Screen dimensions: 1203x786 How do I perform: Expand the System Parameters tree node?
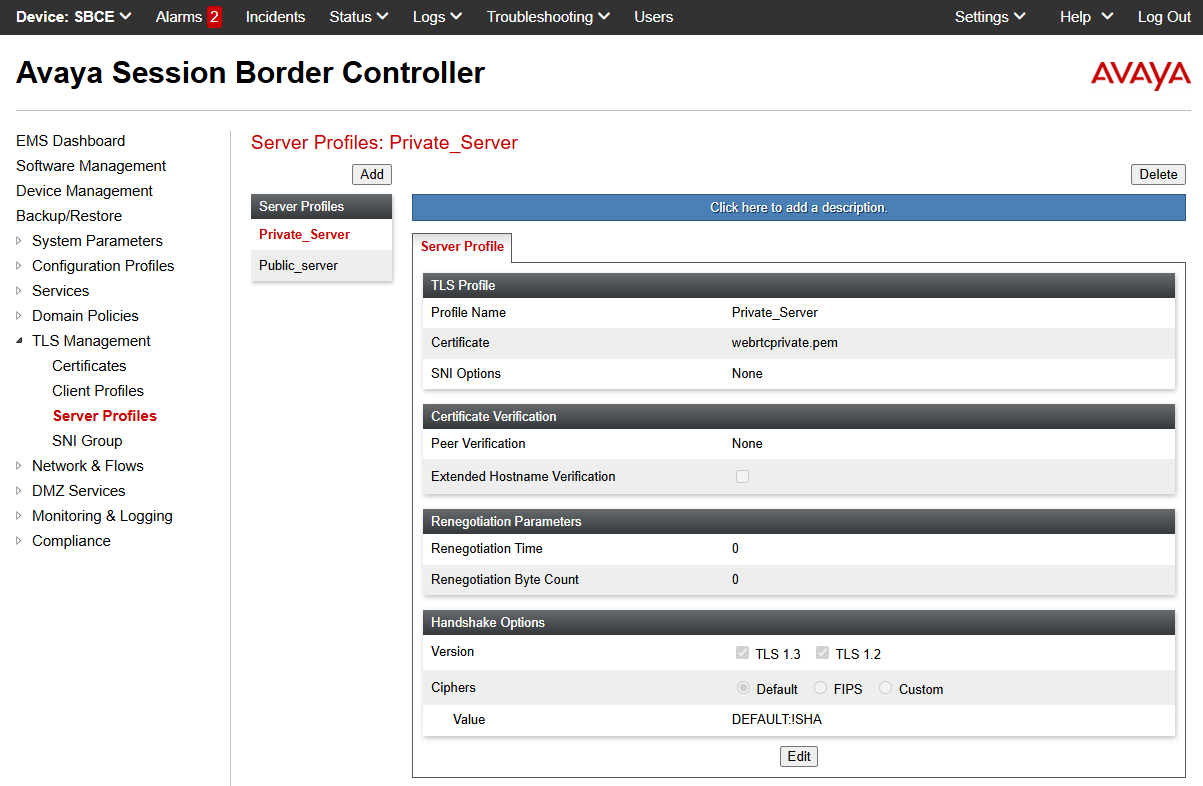20,241
